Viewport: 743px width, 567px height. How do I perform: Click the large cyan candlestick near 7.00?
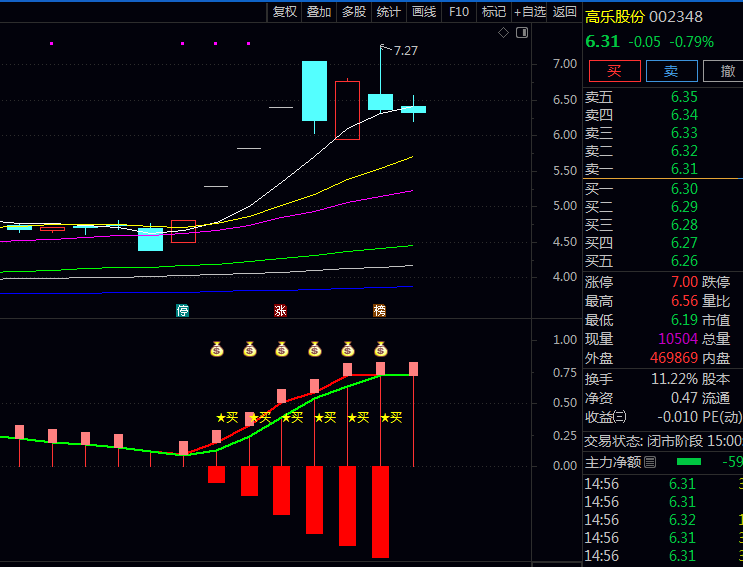pyautogui.click(x=315, y=91)
